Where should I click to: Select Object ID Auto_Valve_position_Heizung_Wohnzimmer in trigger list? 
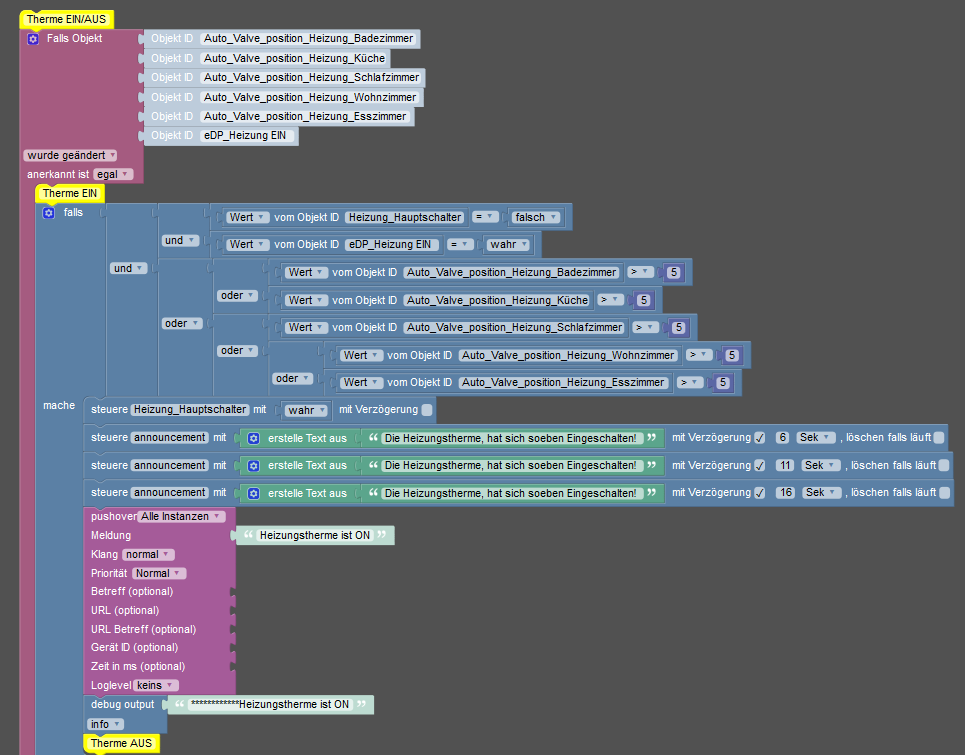[x=310, y=97]
